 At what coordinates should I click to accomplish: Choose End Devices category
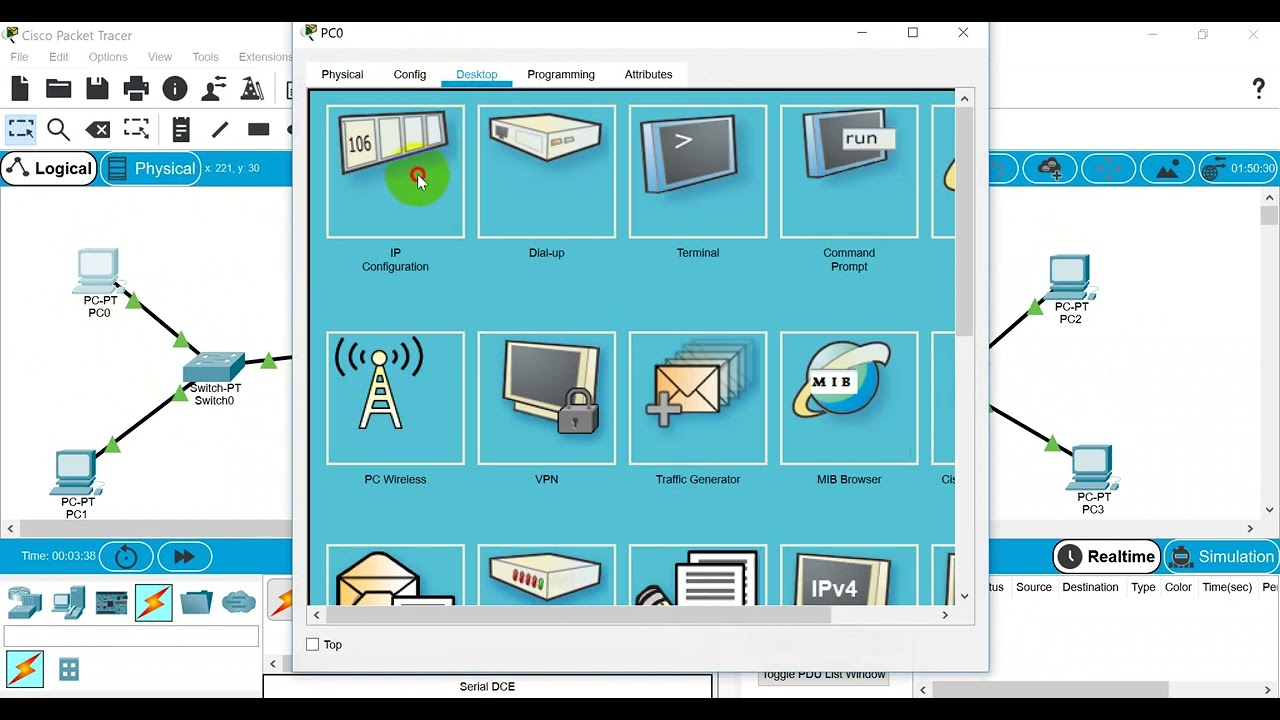click(x=69, y=602)
